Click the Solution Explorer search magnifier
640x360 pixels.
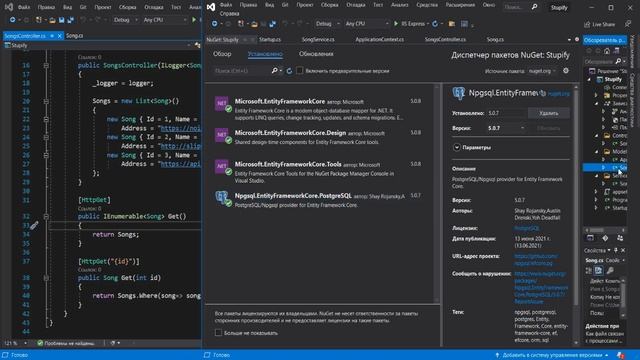(618, 61)
